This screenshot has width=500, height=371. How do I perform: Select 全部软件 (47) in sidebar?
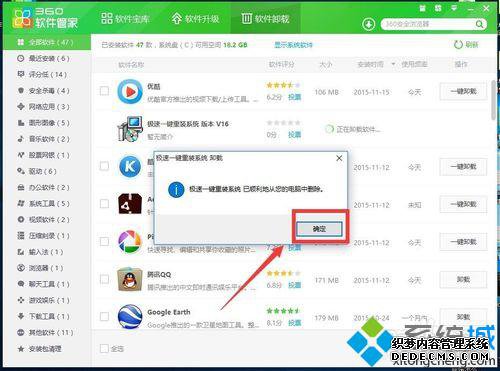click(x=47, y=42)
